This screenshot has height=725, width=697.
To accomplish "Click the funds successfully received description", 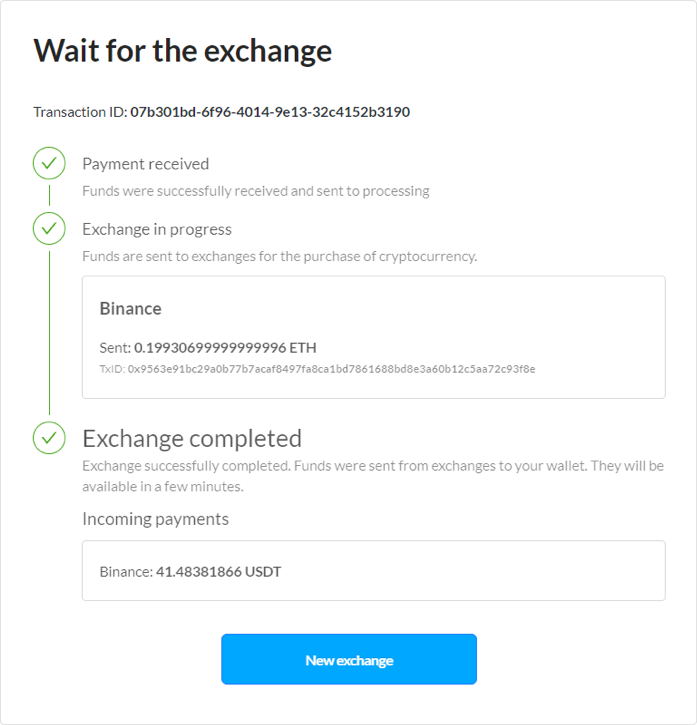I will tap(255, 190).
